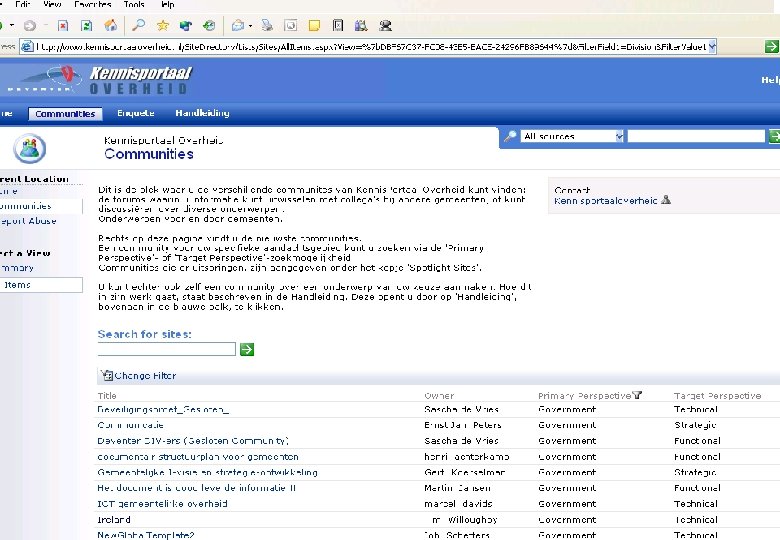
Task: Click the Mail envelope toolbar icon
Action: pos(238,25)
